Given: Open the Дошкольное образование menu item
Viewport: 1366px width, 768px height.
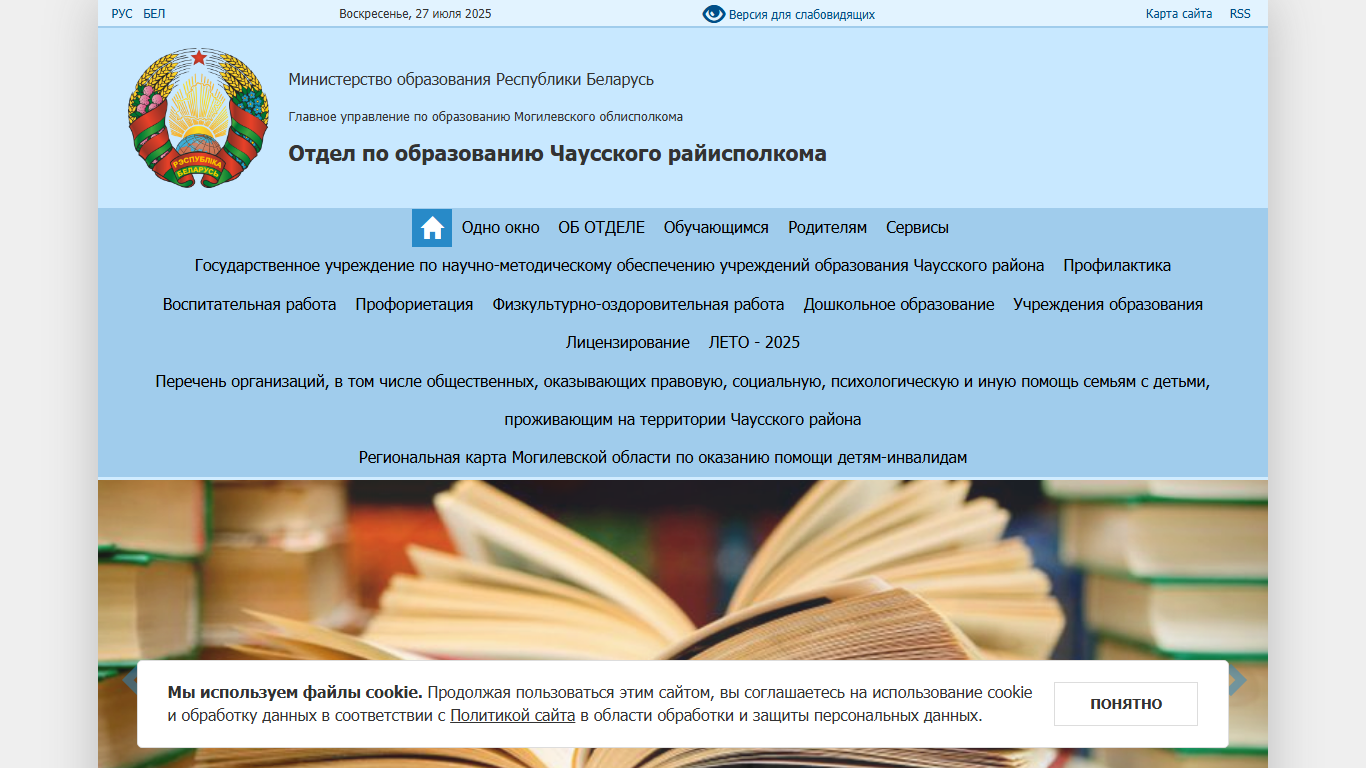Looking at the screenshot, I should [x=899, y=304].
